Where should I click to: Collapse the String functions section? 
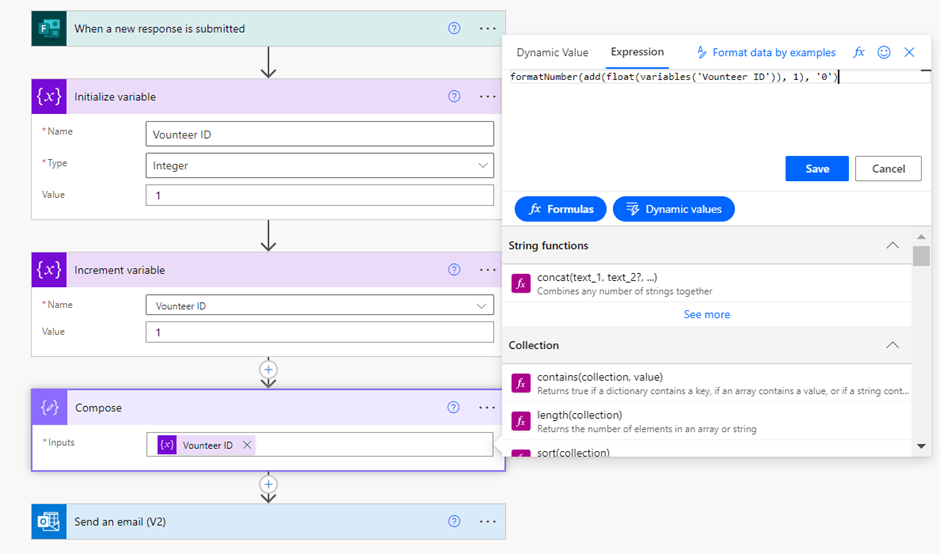(893, 246)
